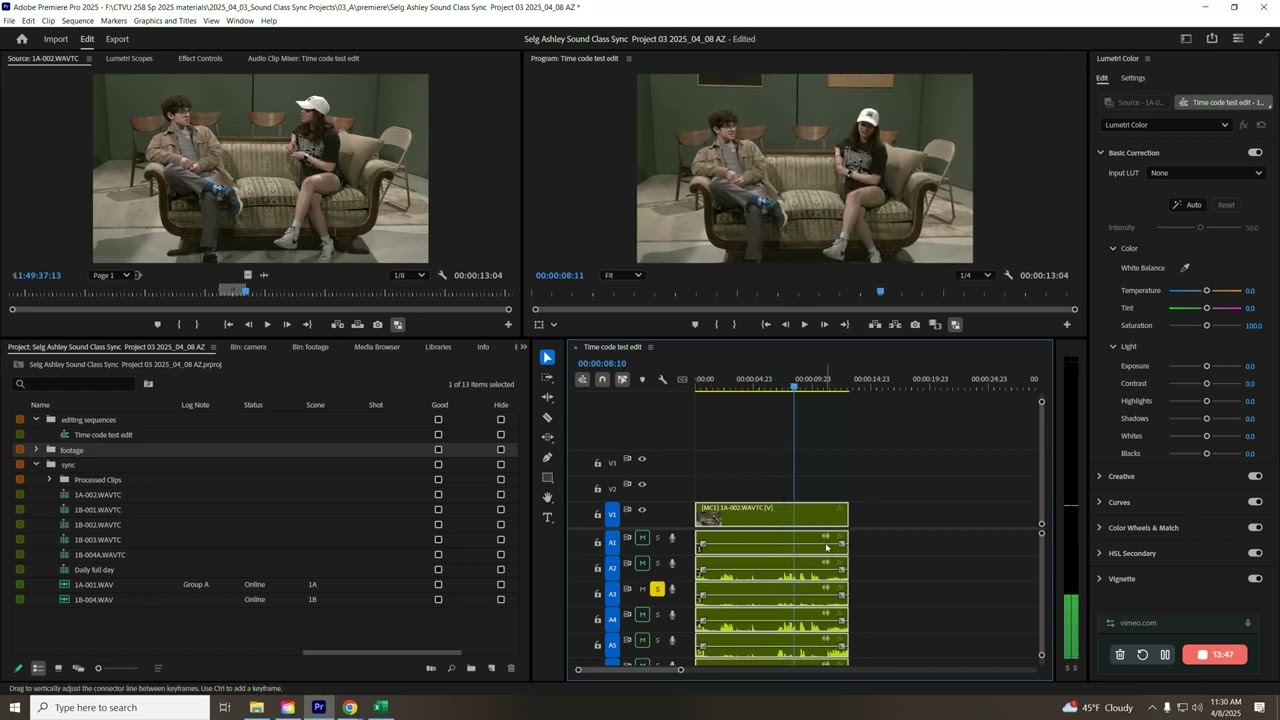
Task: Toggle Snap magnet in timeline
Action: coord(602,380)
